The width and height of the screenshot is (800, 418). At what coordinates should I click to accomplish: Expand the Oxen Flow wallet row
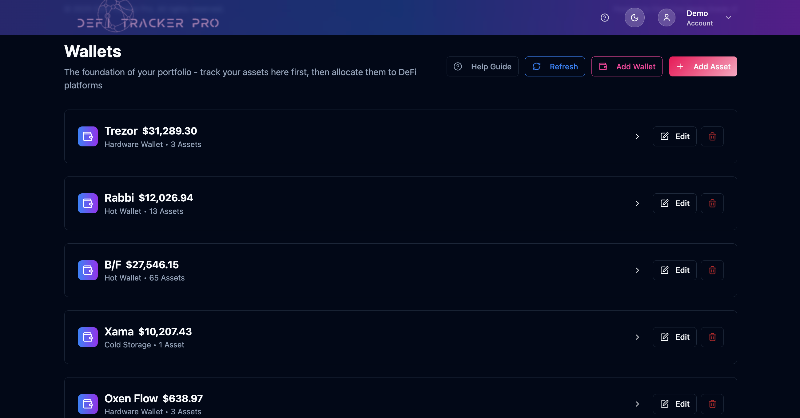pyautogui.click(x=637, y=404)
